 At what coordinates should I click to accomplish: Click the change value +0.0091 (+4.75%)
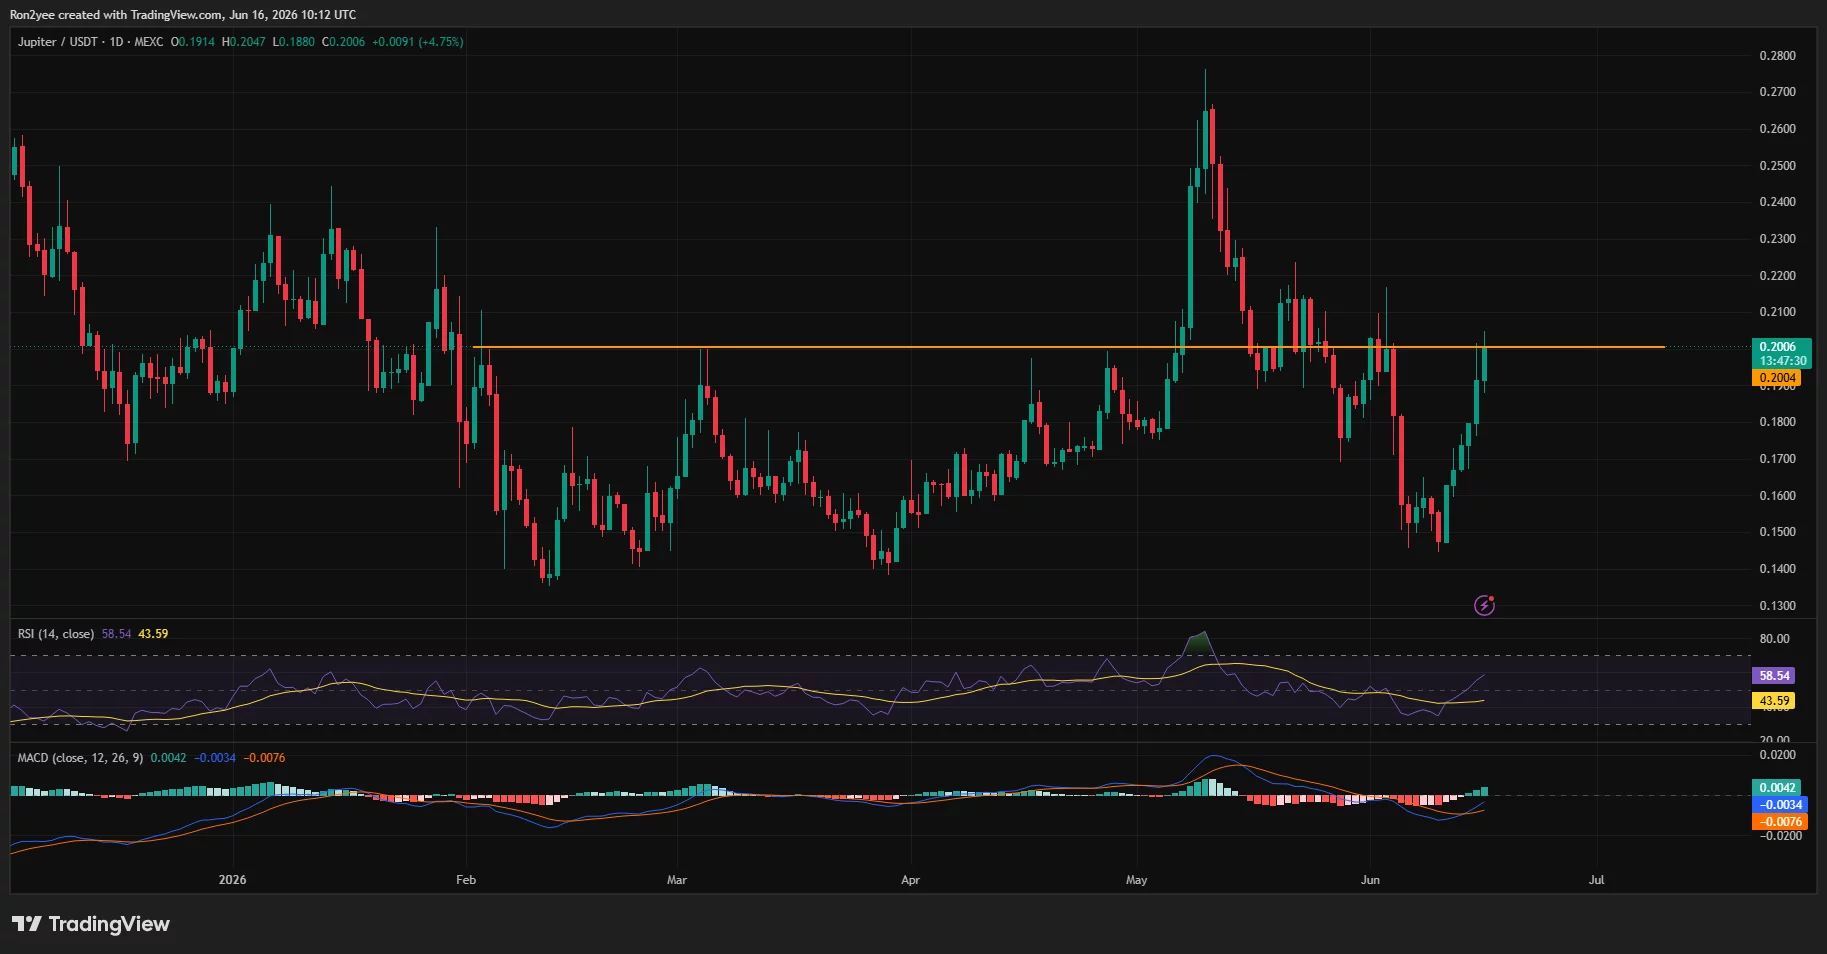tap(417, 42)
